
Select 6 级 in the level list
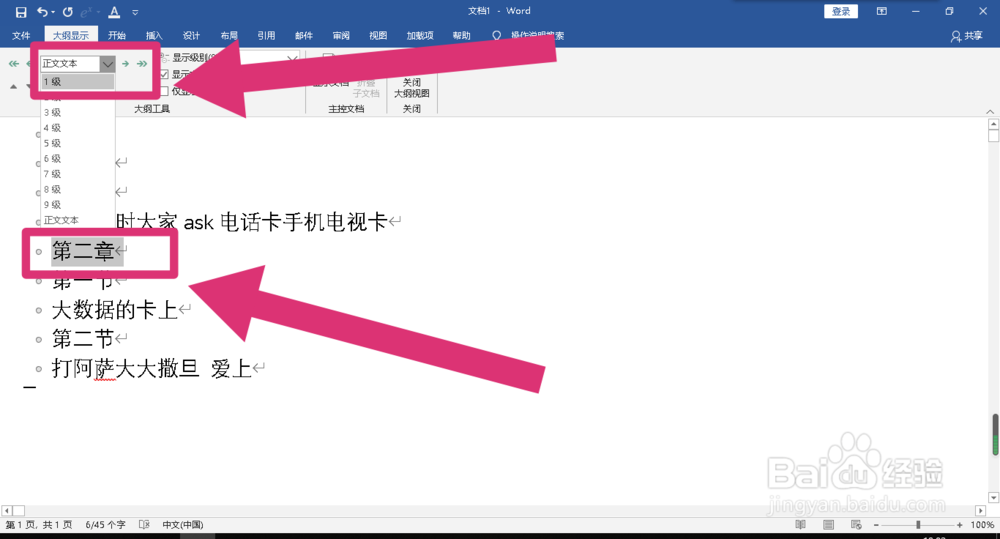pos(78,158)
